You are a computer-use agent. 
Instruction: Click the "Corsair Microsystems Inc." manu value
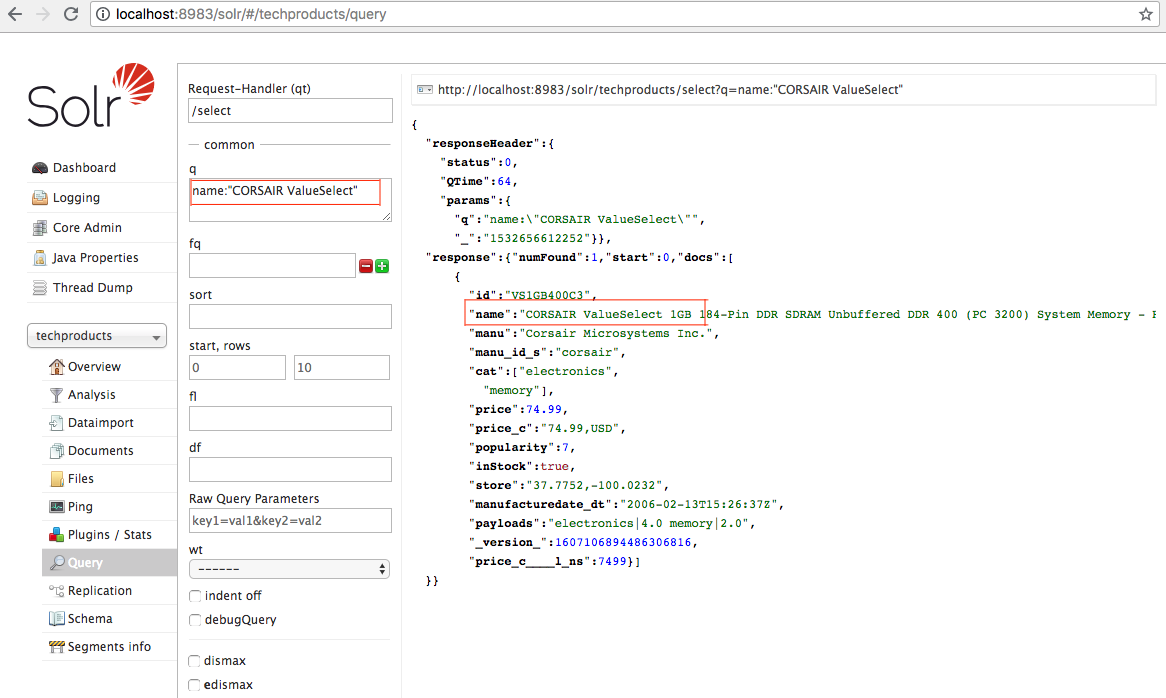coord(616,334)
